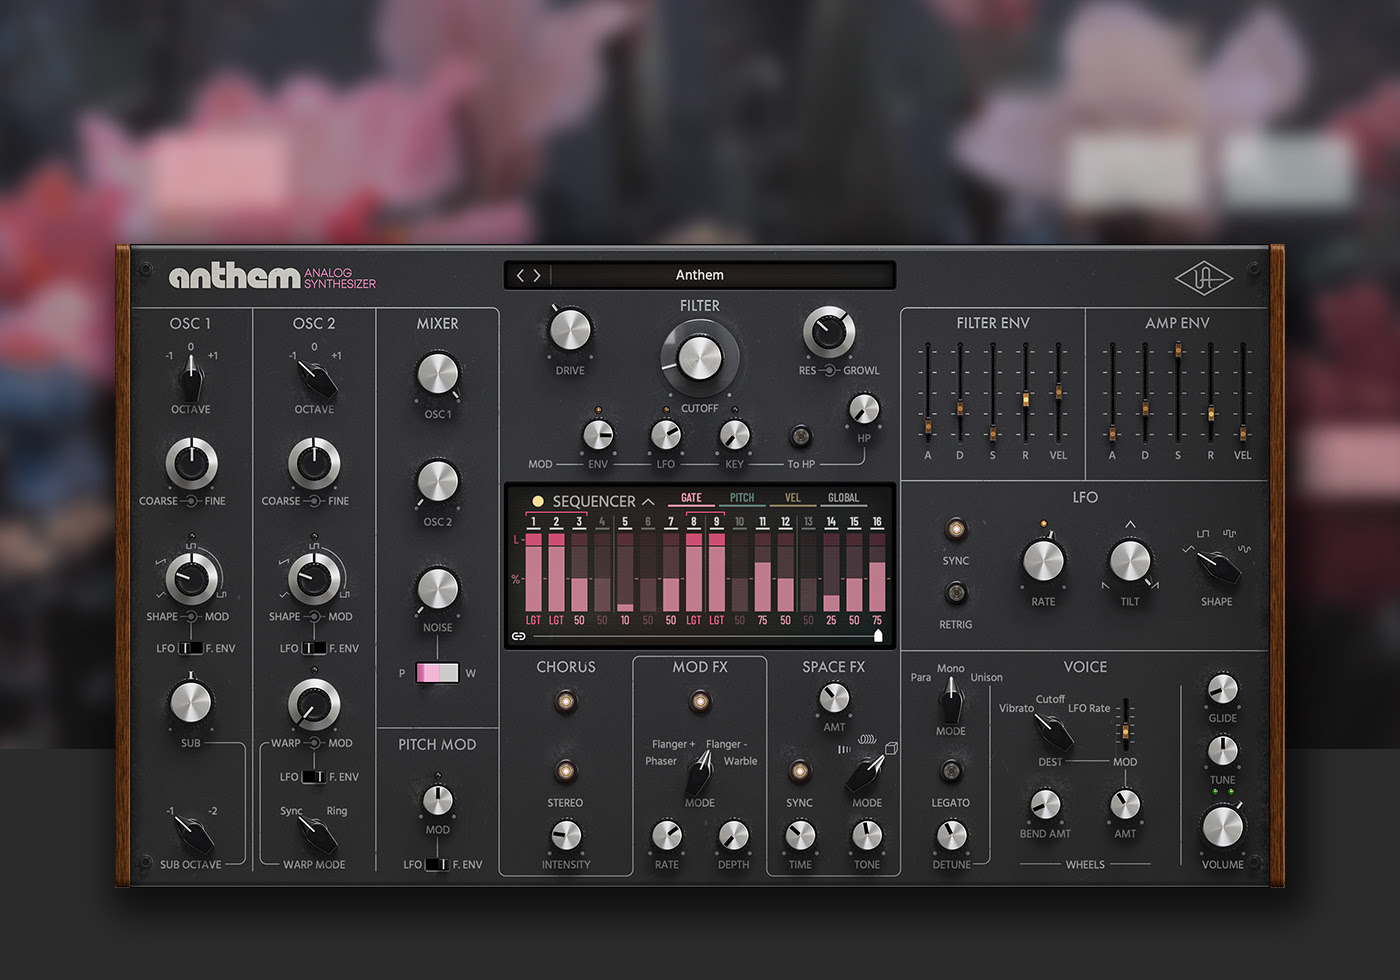Click the OSC 1 Coarse/Fine tuning knob
This screenshot has height=980, width=1400.
click(191, 462)
